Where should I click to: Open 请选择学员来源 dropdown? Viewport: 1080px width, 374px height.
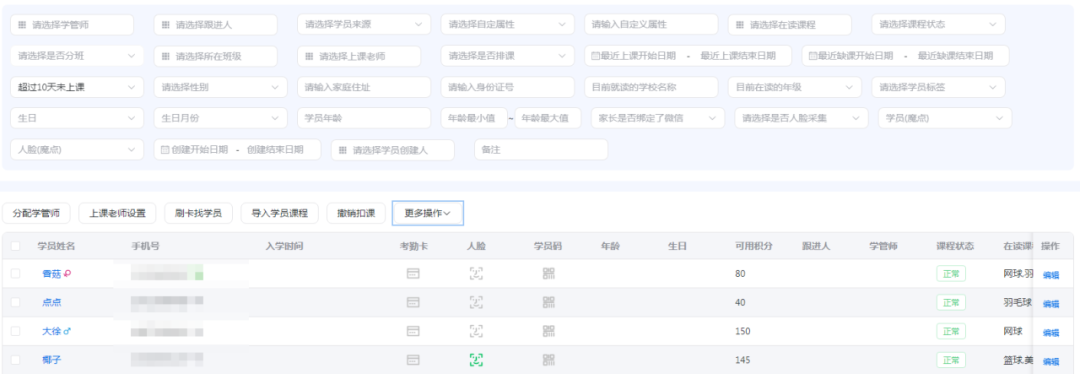click(364, 24)
